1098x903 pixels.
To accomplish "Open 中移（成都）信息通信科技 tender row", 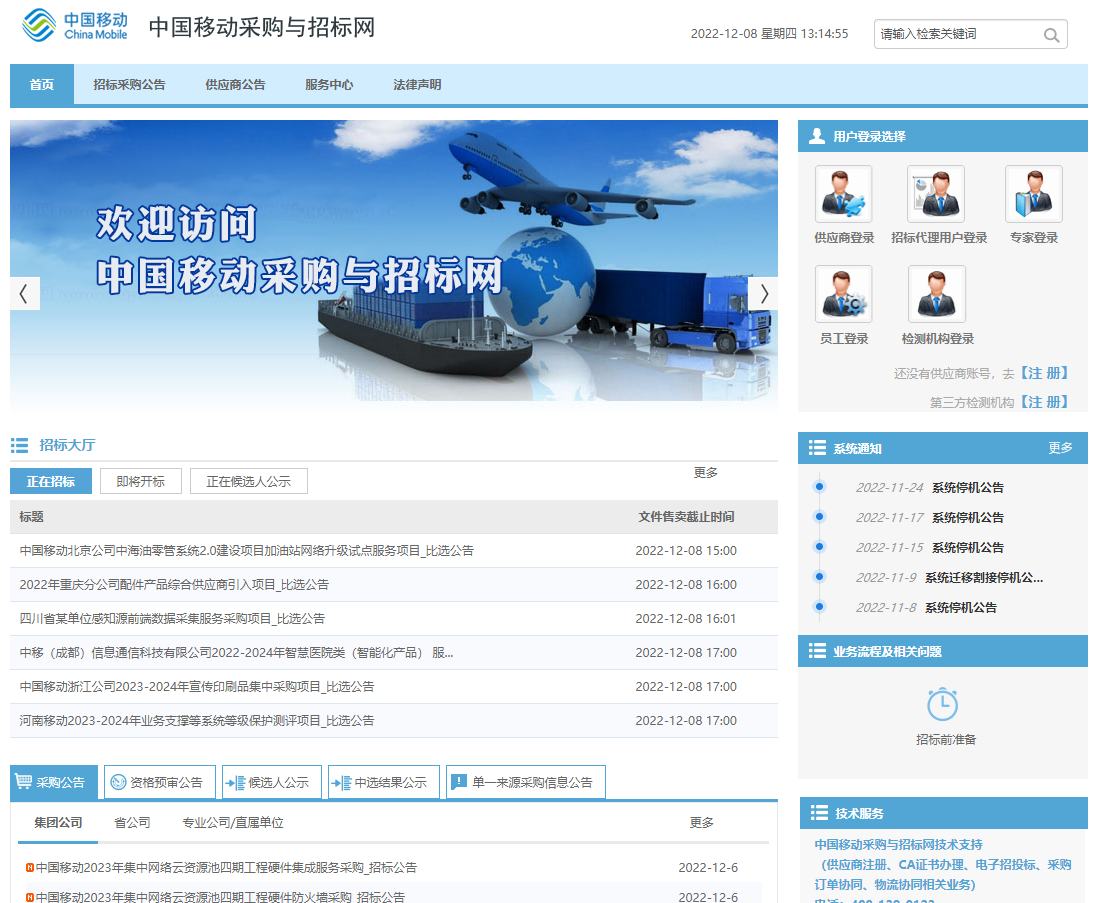I will (x=394, y=653).
